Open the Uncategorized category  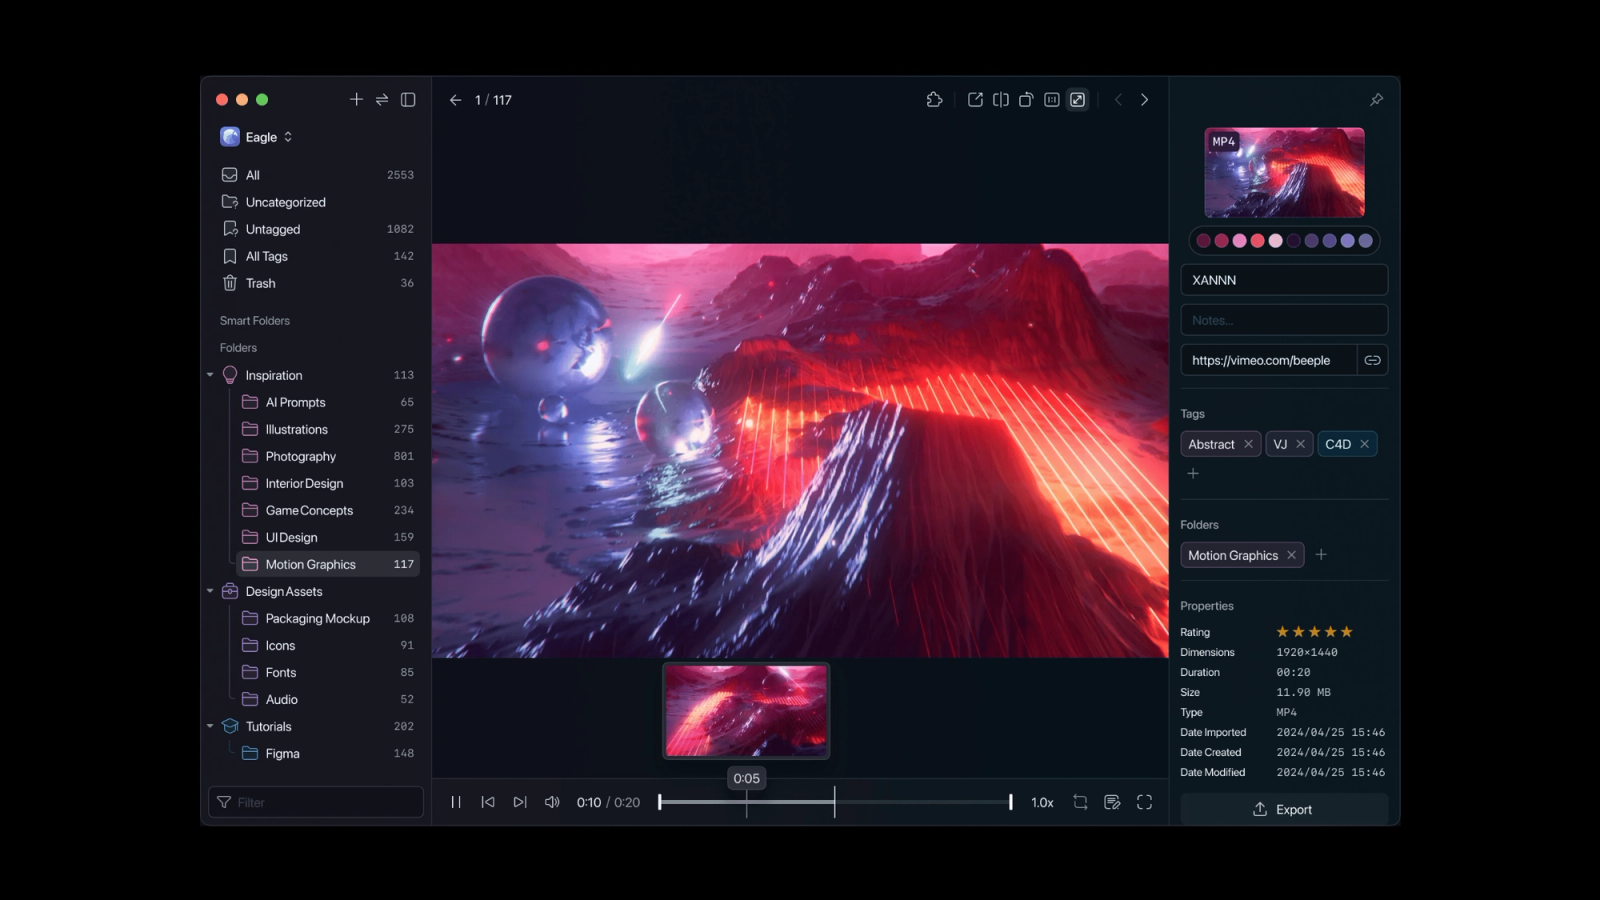click(x=318, y=202)
